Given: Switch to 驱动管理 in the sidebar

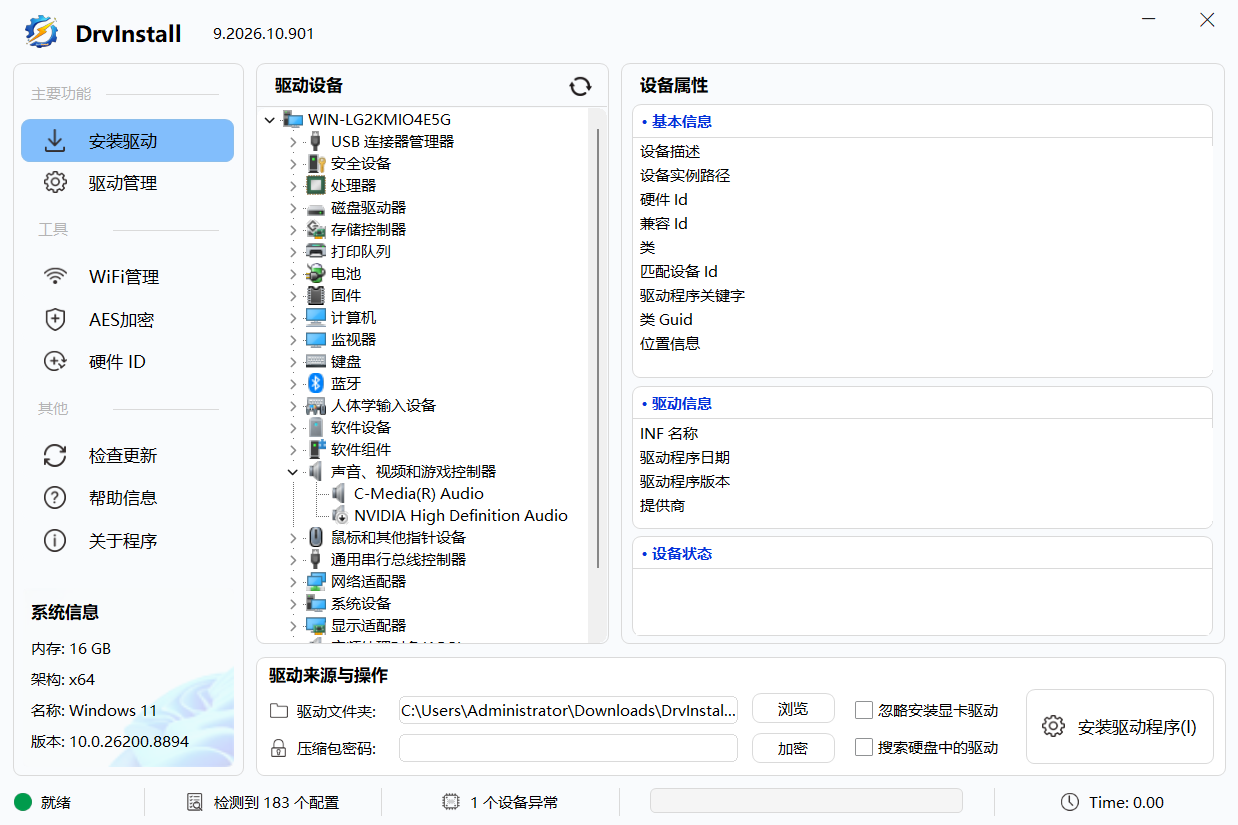Looking at the screenshot, I should tap(127, 183).
